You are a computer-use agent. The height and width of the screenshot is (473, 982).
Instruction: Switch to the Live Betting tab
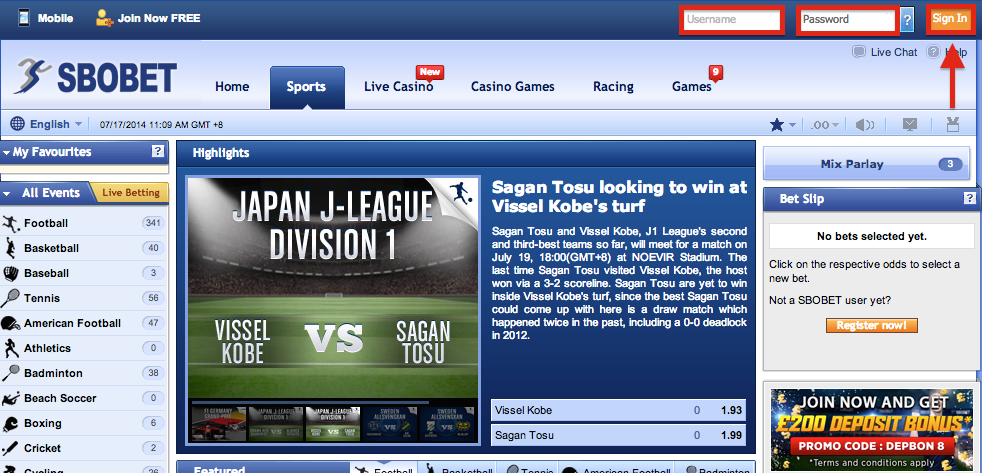pyautogui.click(x=130, y=193)
